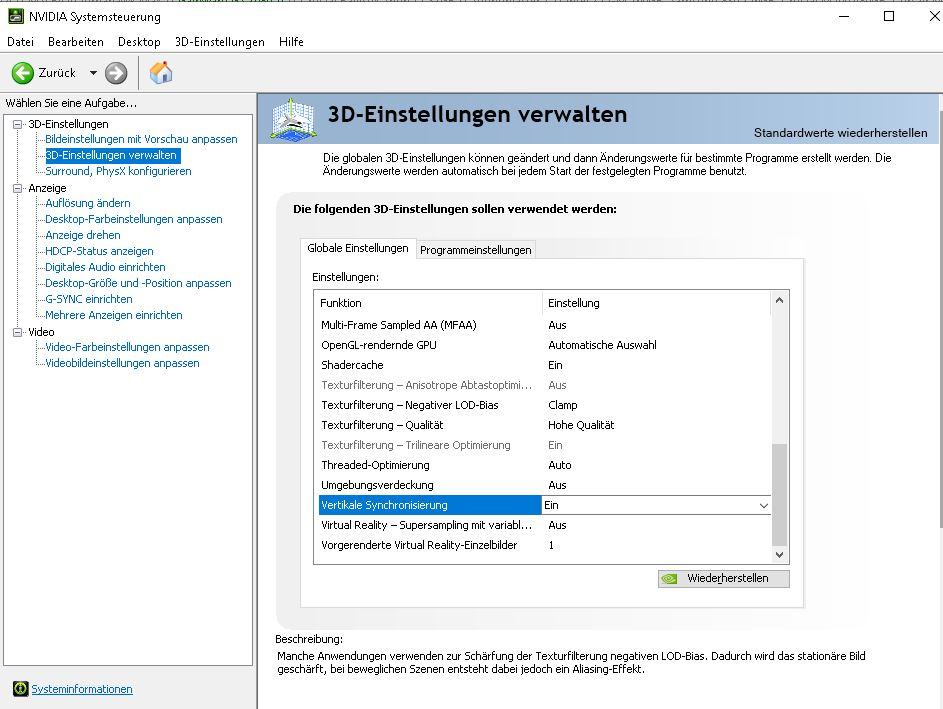The image size is (943, 709).
Task: Open Desktop-Farbeinstellungen anpassen
Action: click(x=134, y=219)
